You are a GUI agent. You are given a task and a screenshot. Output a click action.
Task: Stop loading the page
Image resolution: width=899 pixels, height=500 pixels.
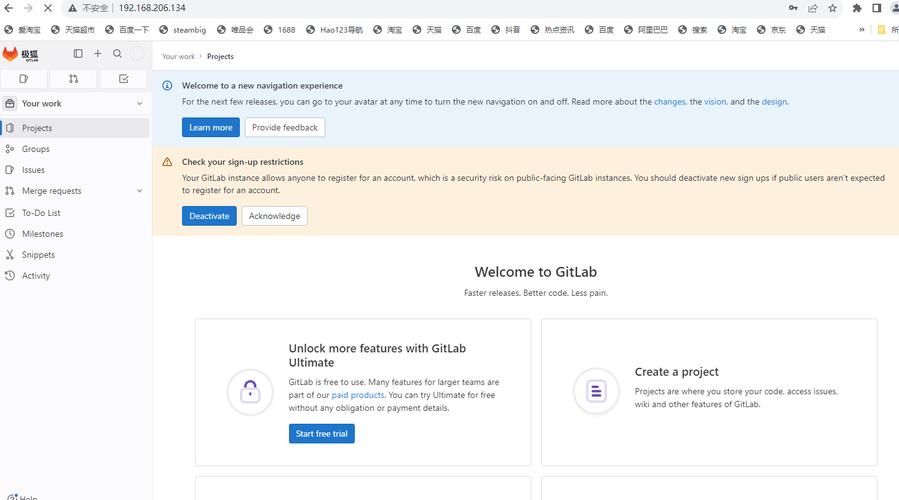tap(48, 8)
